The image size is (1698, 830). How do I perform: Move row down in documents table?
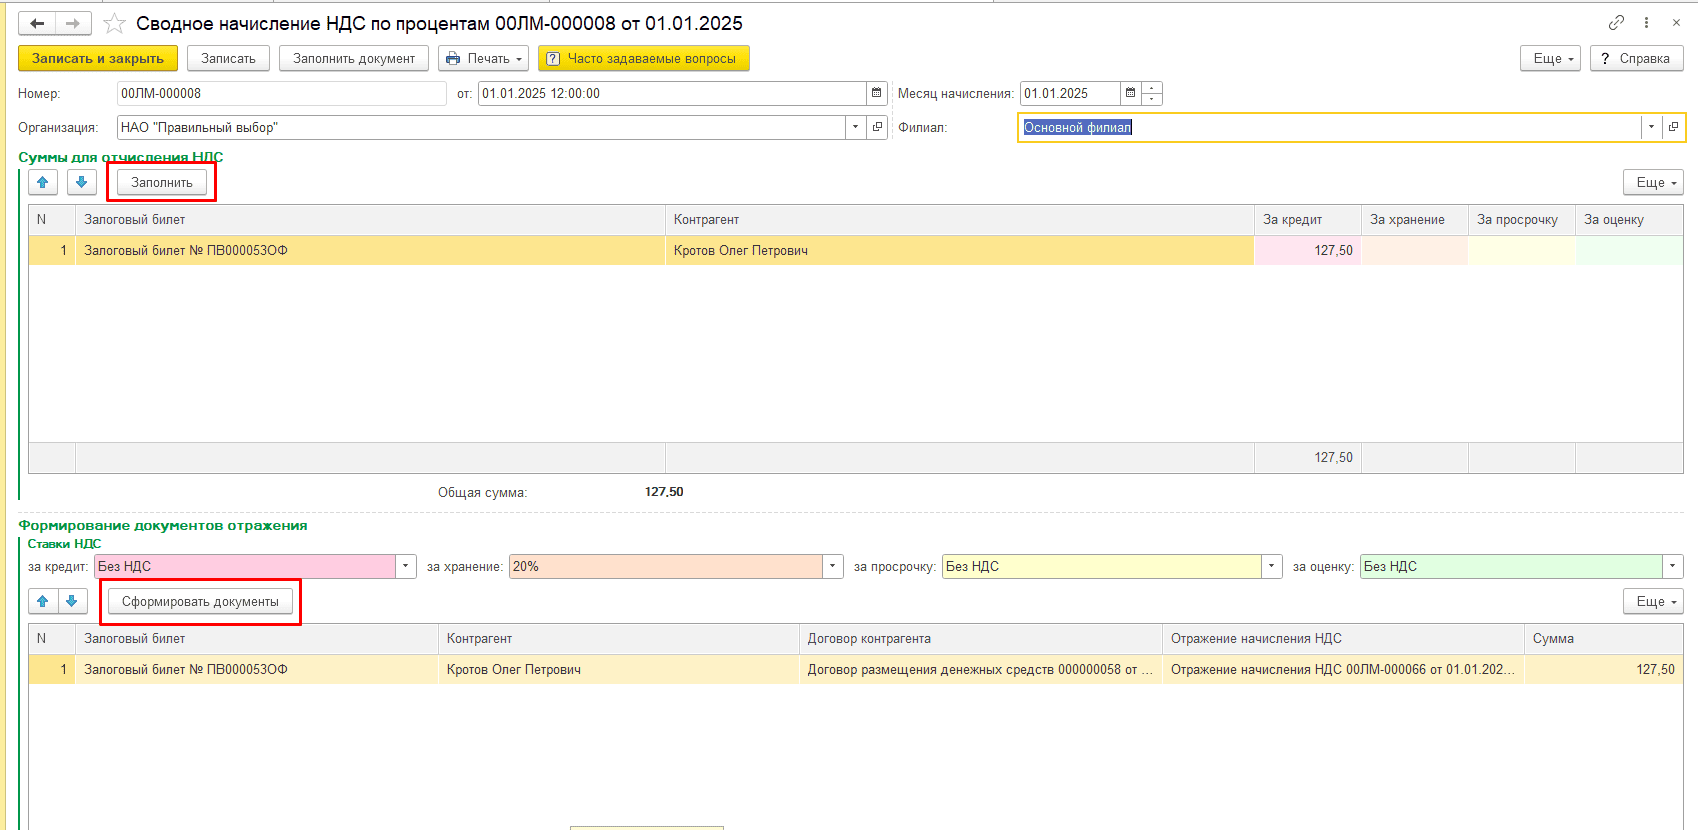[72, 601]
